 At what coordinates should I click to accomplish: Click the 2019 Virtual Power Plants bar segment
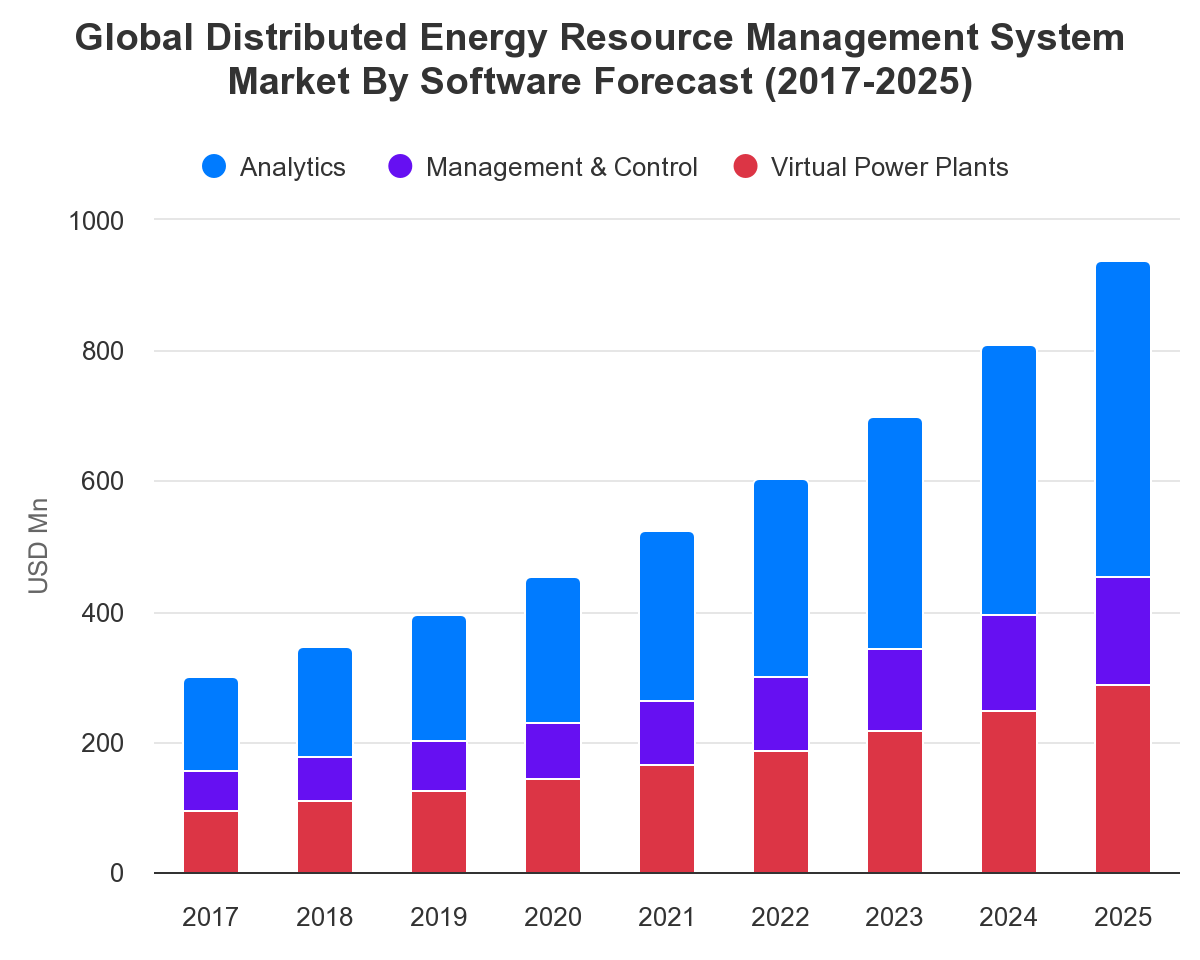coord(439,832)
